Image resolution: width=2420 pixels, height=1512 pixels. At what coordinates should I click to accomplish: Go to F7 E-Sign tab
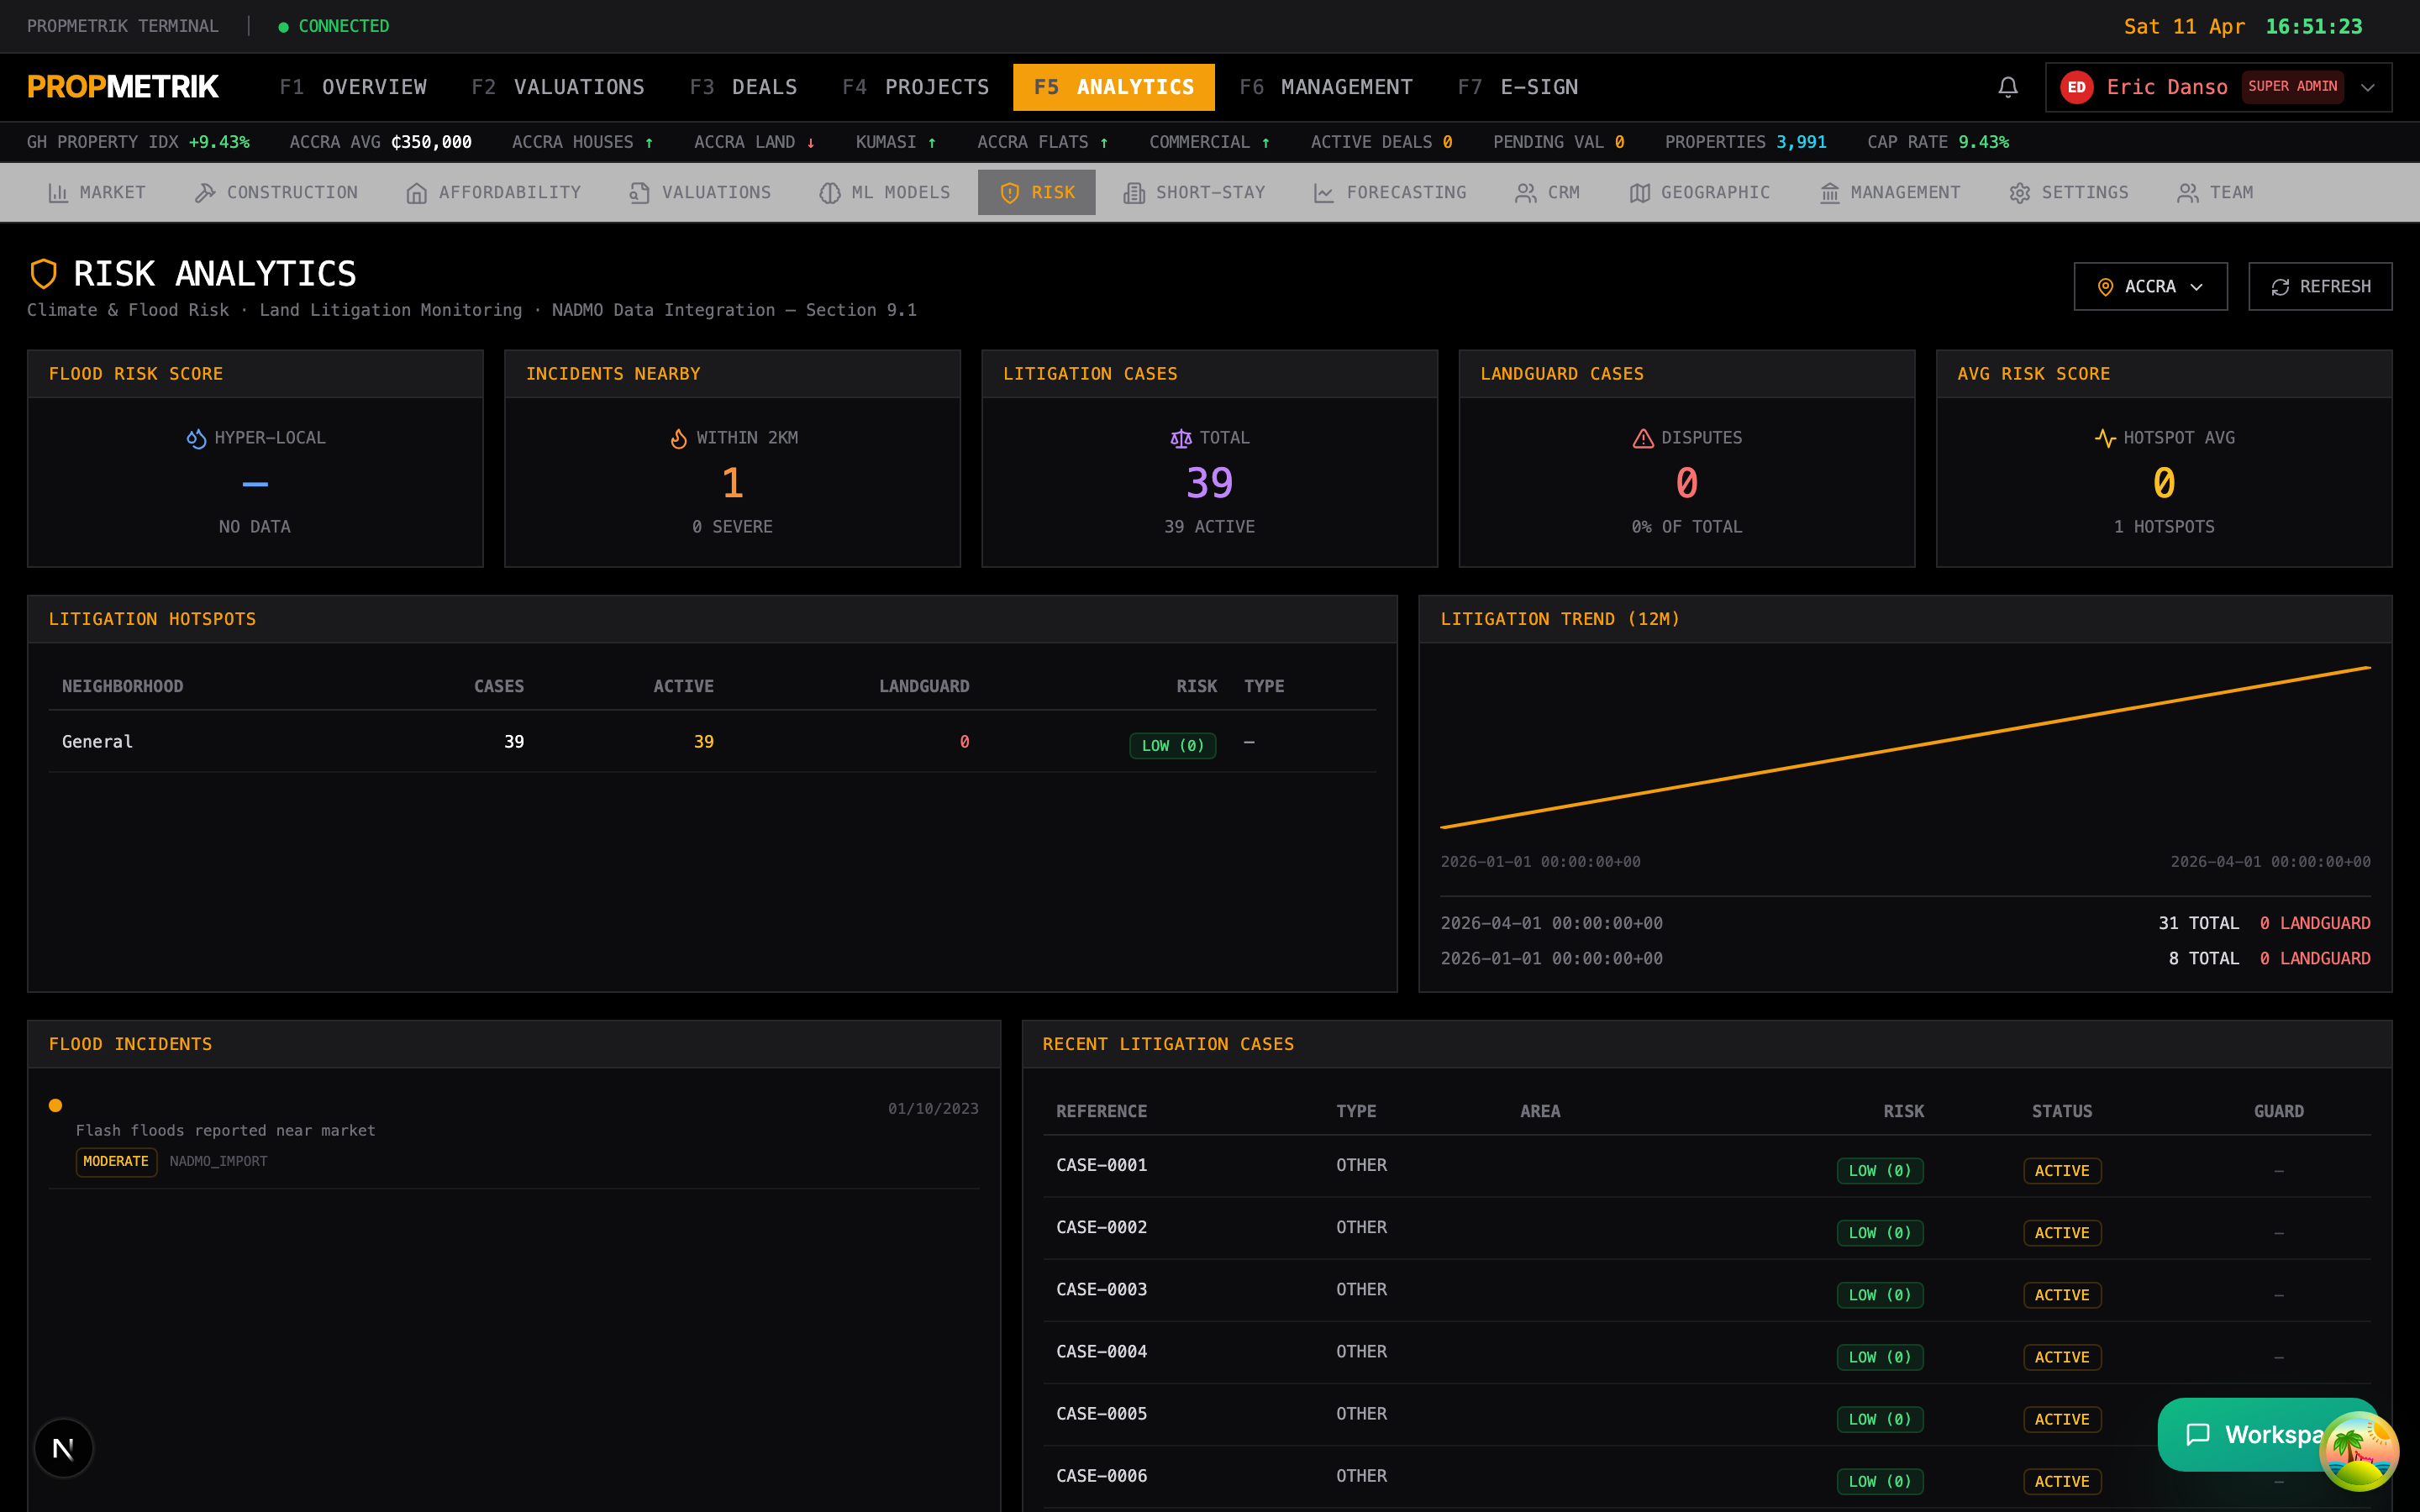tap(1518, 87)
